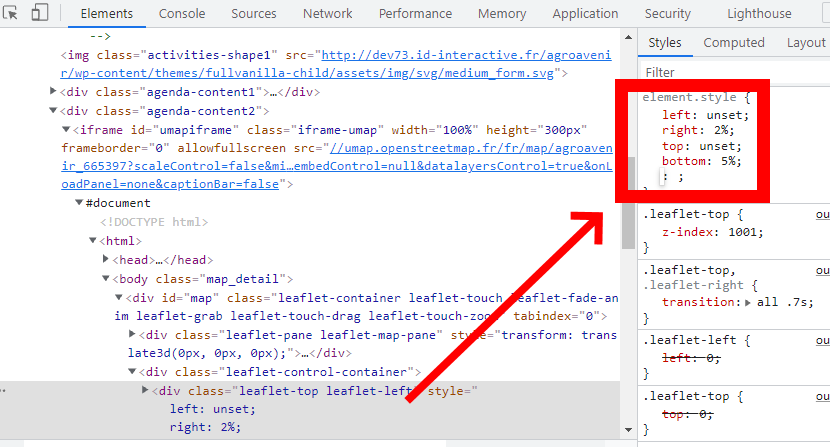Edit the bottom: 5% declaration
Image resolution: width=830 pixels, height=447 pixels.
(x=702, y=161)
